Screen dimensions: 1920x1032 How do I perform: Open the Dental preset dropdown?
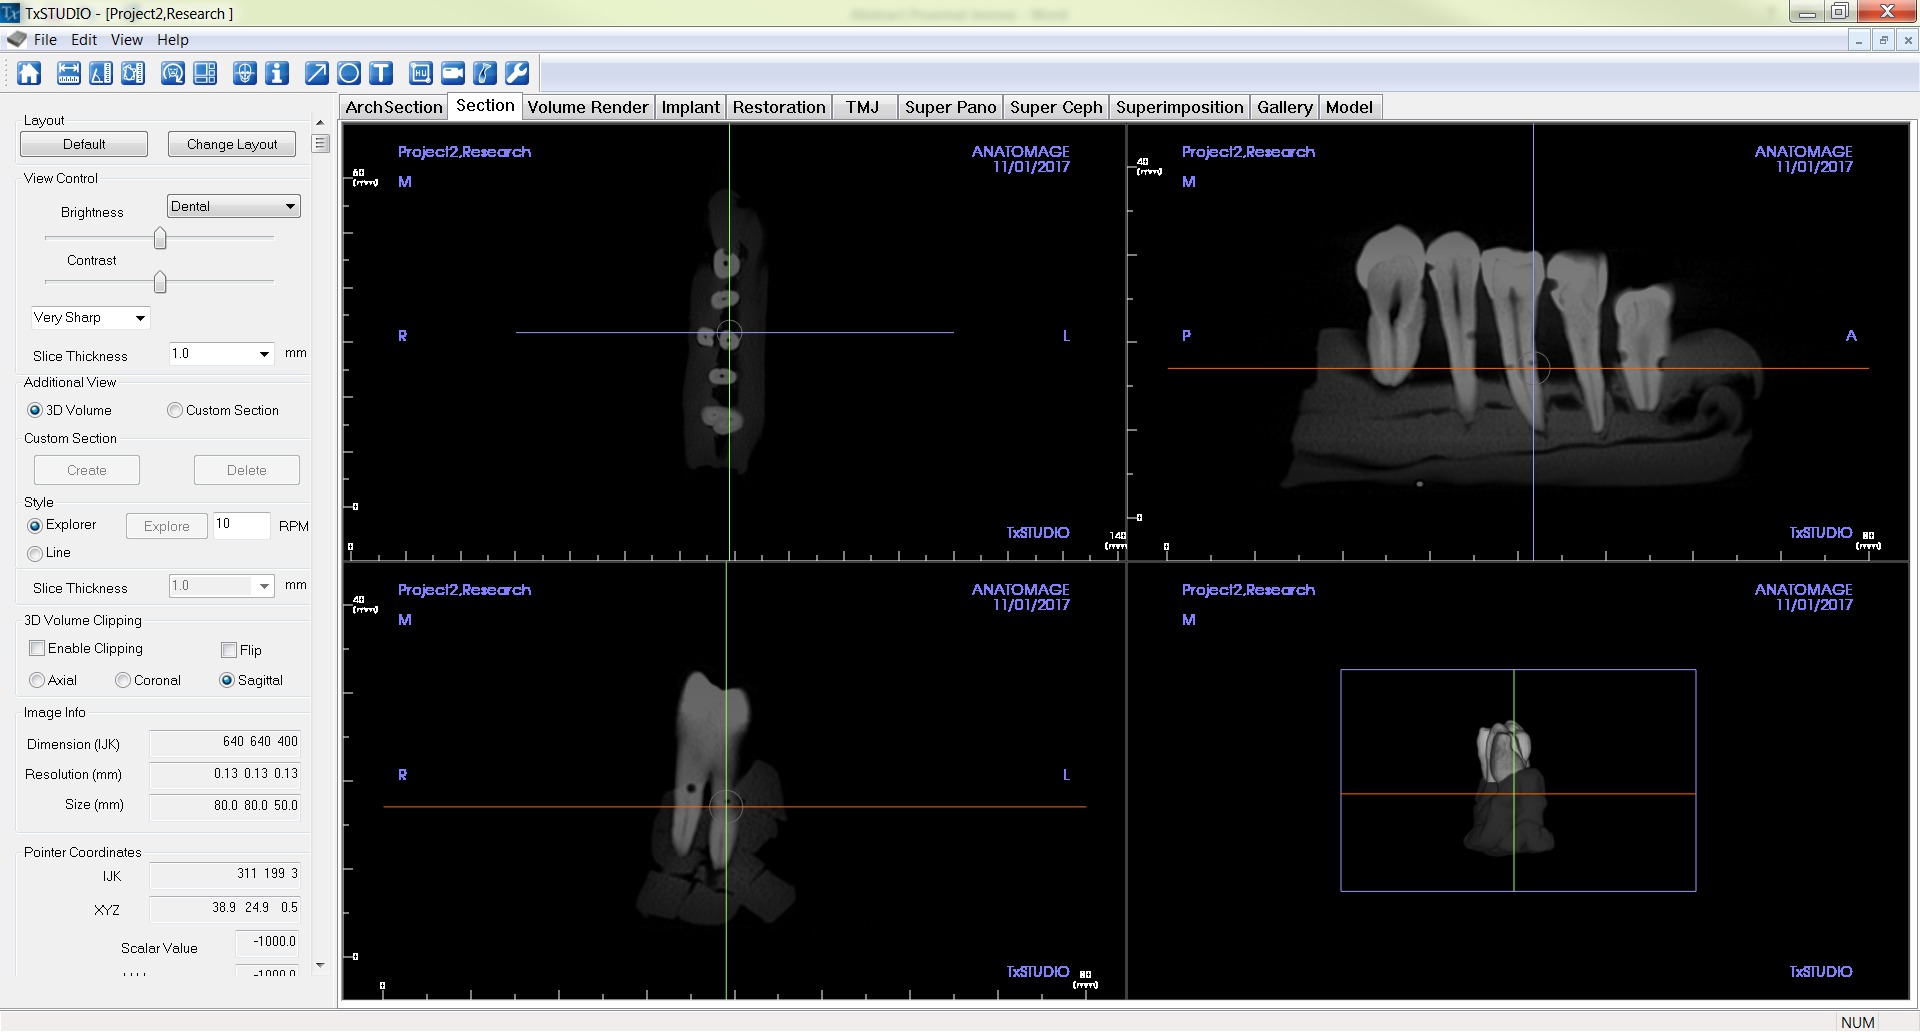[233, 206]
